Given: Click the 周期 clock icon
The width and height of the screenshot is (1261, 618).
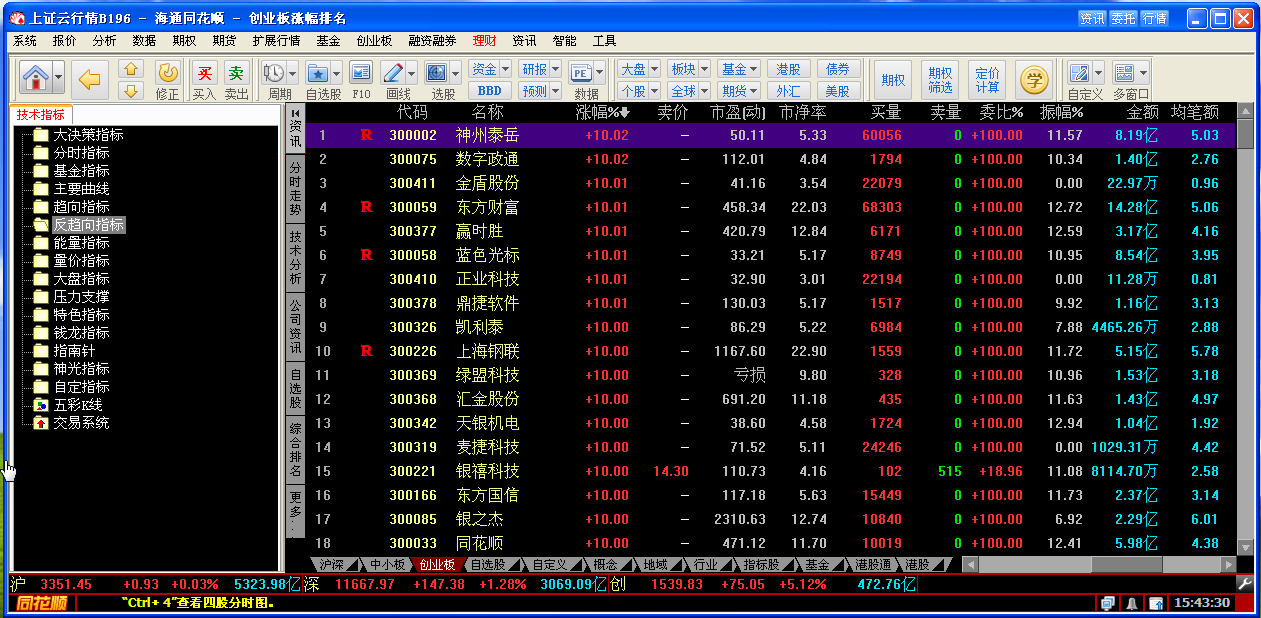Looking at the screenshot, I should click(x=273, y=73).
